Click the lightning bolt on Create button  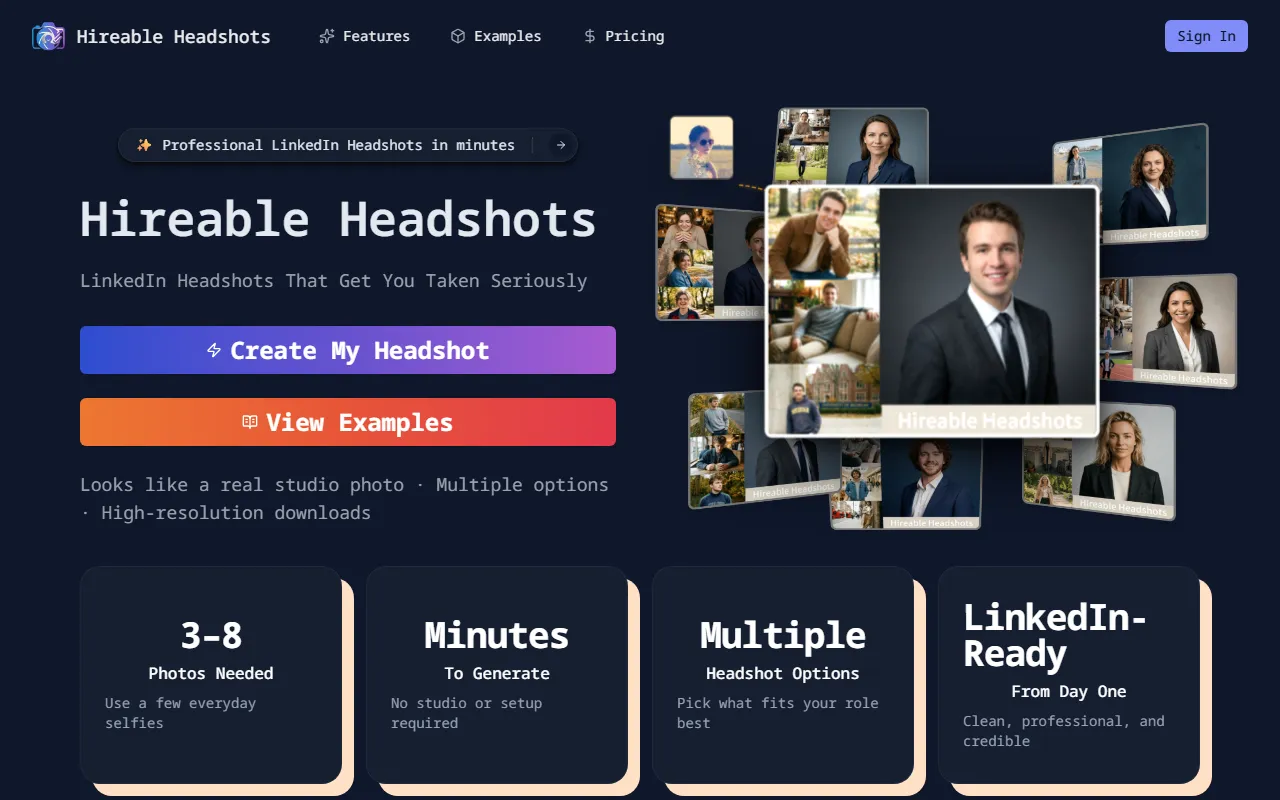214,350
